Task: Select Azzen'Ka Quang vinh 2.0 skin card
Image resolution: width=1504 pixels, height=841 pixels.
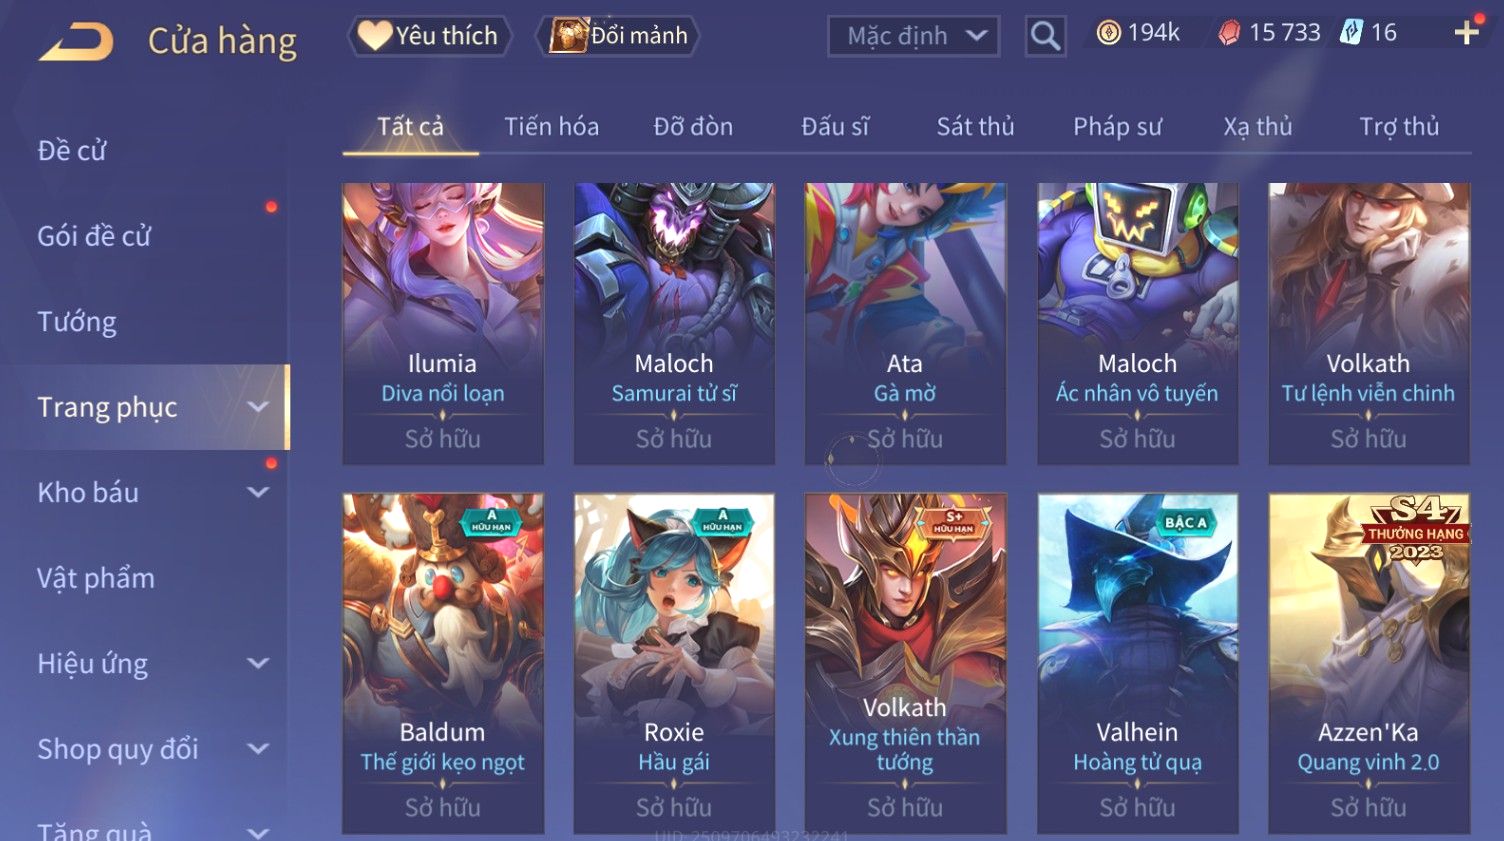Action: click(1369, 663)
